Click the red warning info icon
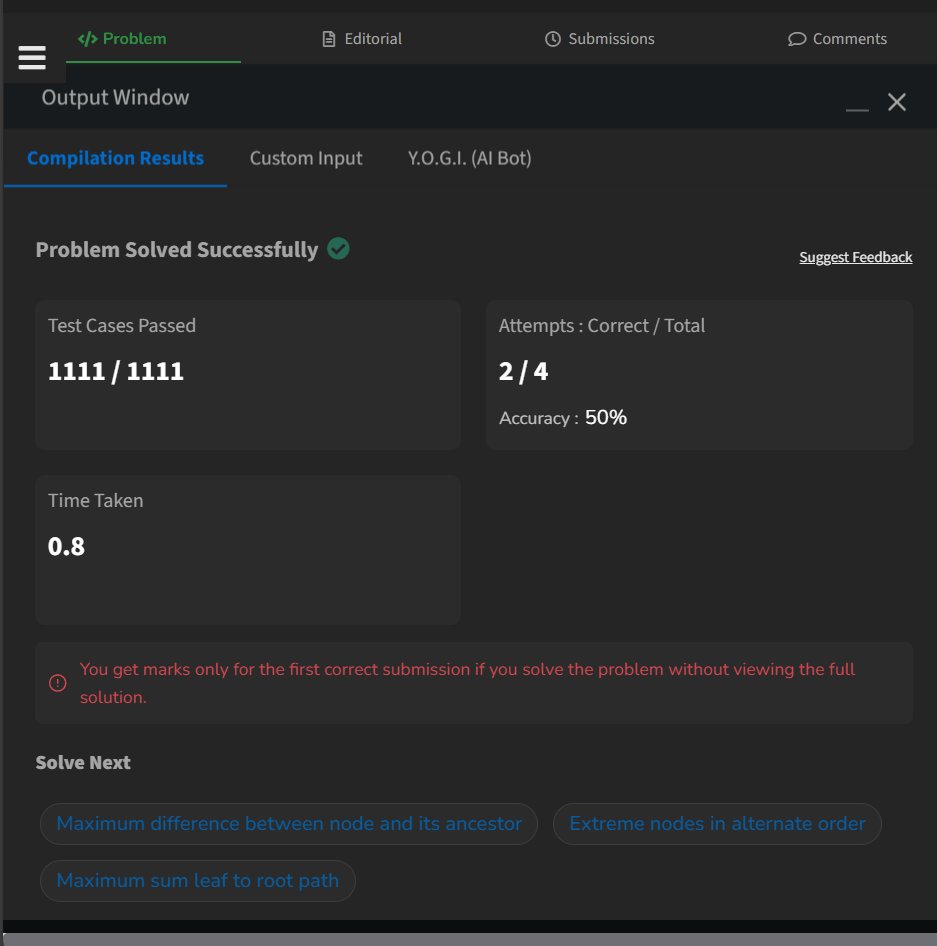Viewport: 937px width, 946px height. tap(57, 683)
